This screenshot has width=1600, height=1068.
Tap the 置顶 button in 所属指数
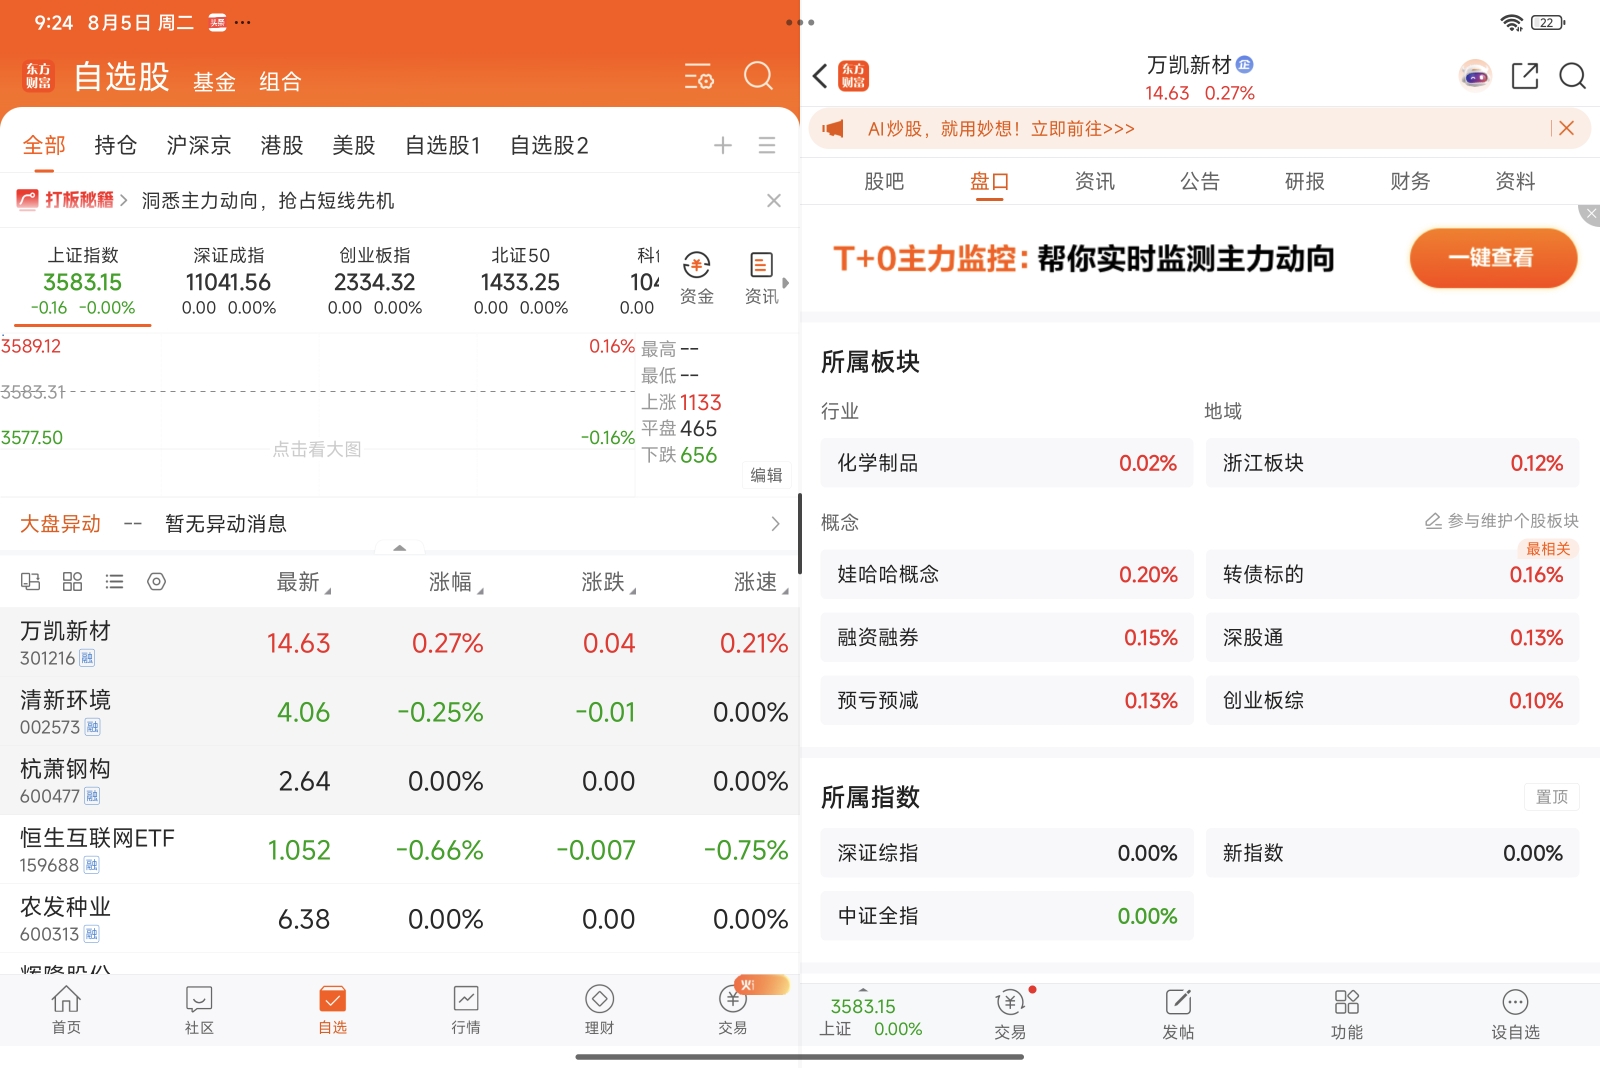[x=1552, y=797]
